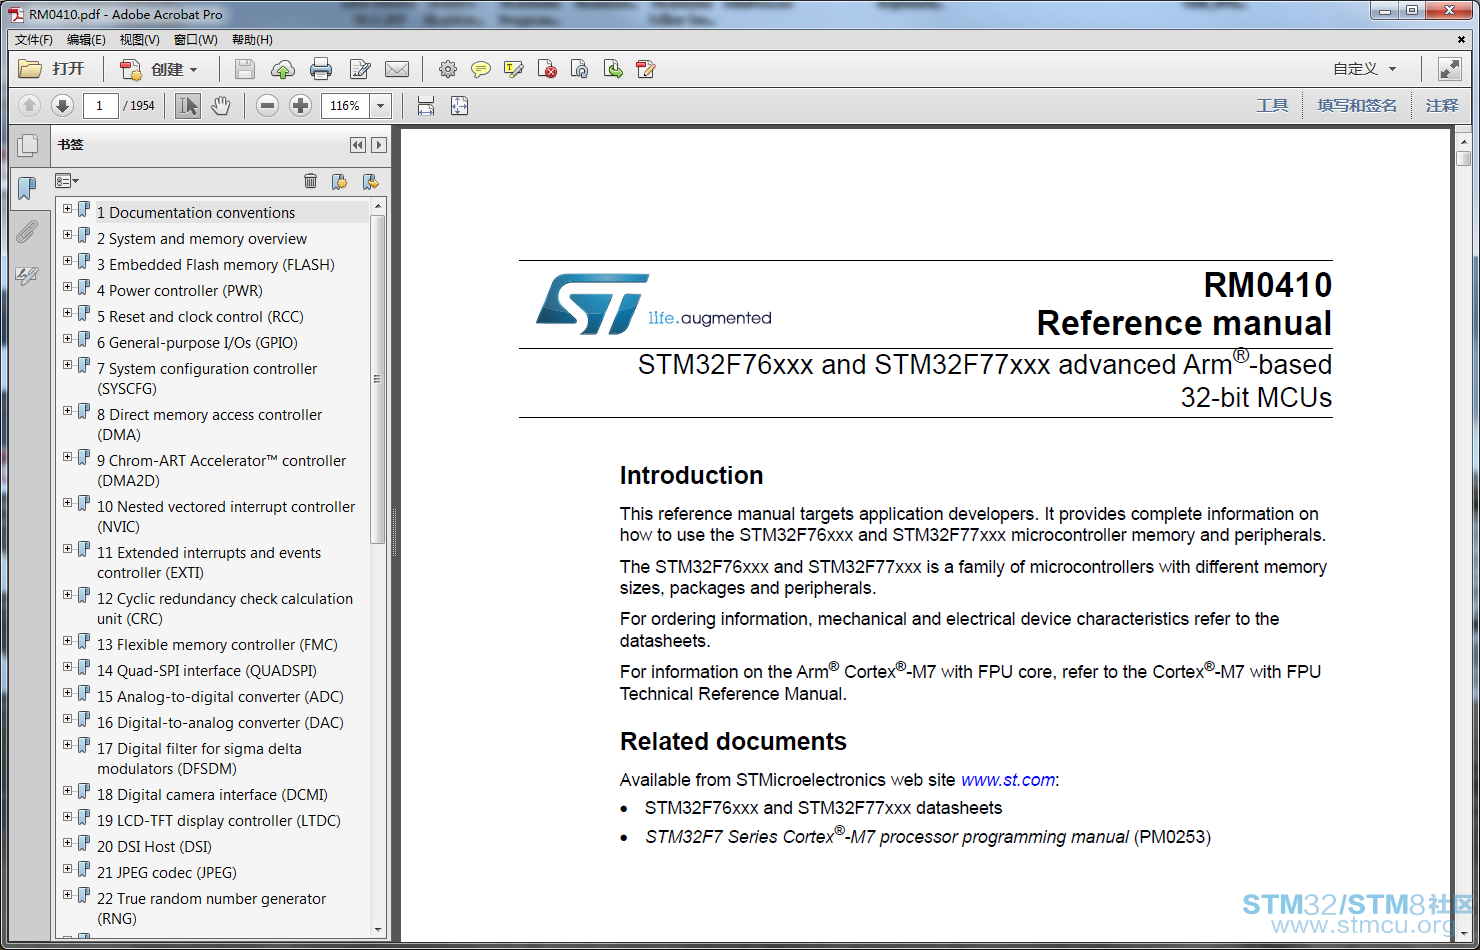This screenshot has height=950, width=1480.
Task: Close the document with the menu-bar X
Action: click(1461, 40)
